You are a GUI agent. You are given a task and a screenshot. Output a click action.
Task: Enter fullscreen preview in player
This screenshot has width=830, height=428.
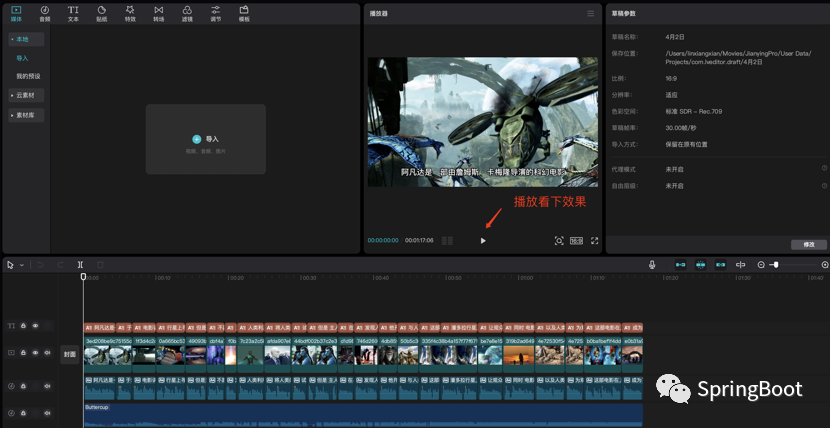point(594,241)
